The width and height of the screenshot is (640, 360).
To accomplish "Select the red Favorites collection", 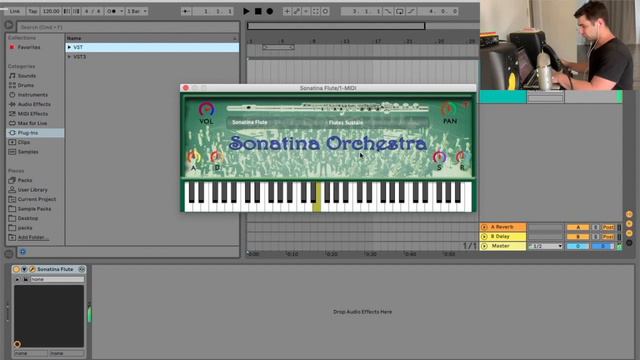I will click(x=29, y=47).
